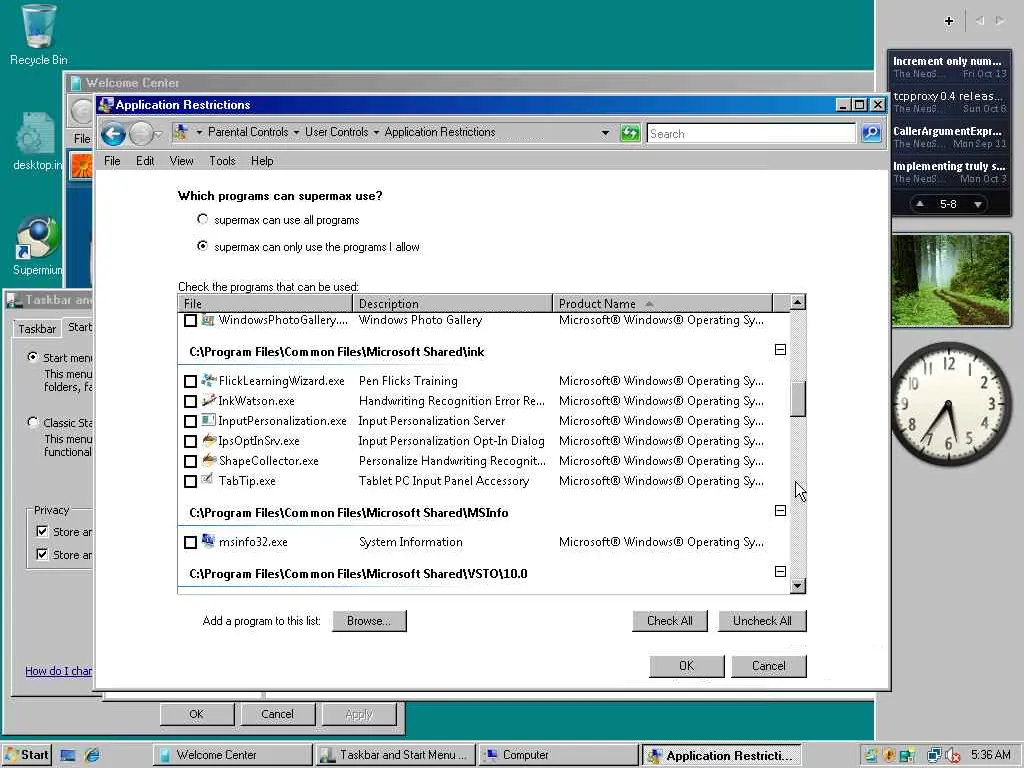Switch to Taskbar tab in Taskbar properties
Screen dimensions: 1024x768
point(37,328)
